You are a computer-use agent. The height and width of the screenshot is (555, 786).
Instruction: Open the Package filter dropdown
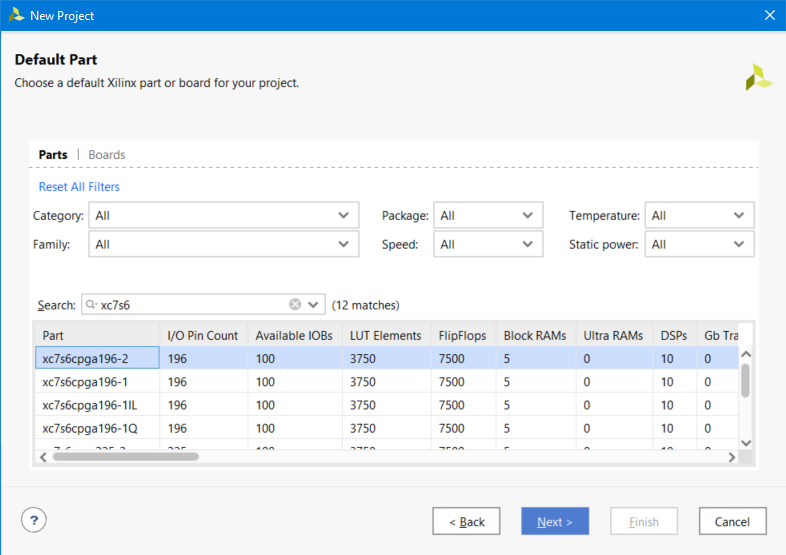pyautogui.click(x=488, y=216)
